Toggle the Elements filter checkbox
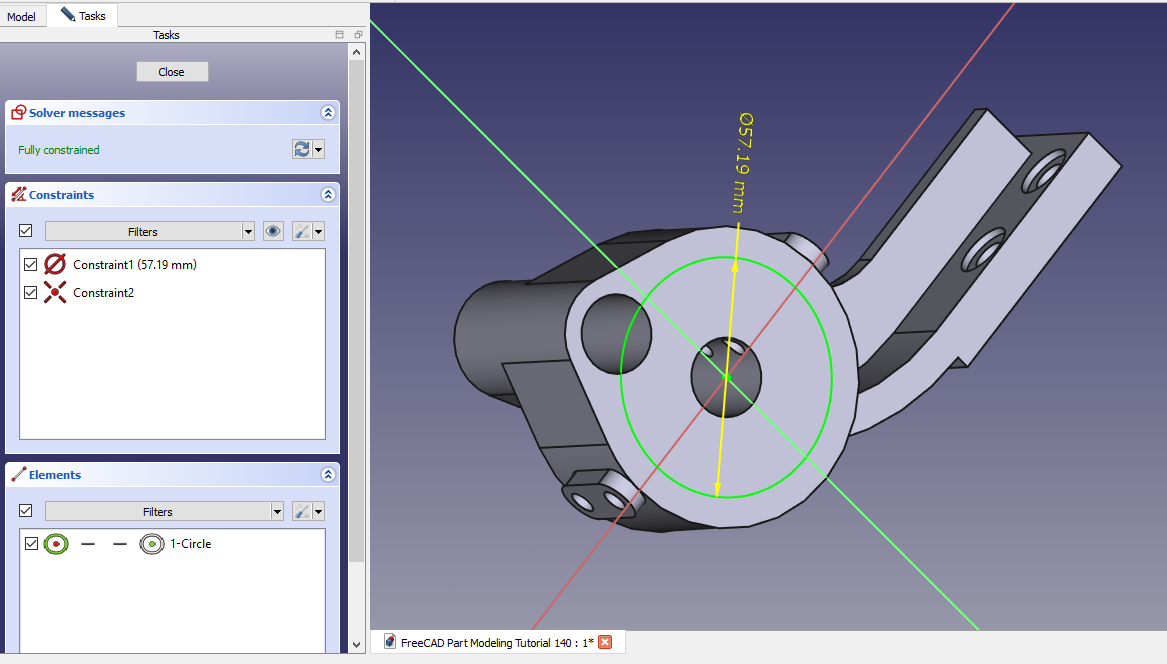1167x664 pixels. tap(26, 511)
